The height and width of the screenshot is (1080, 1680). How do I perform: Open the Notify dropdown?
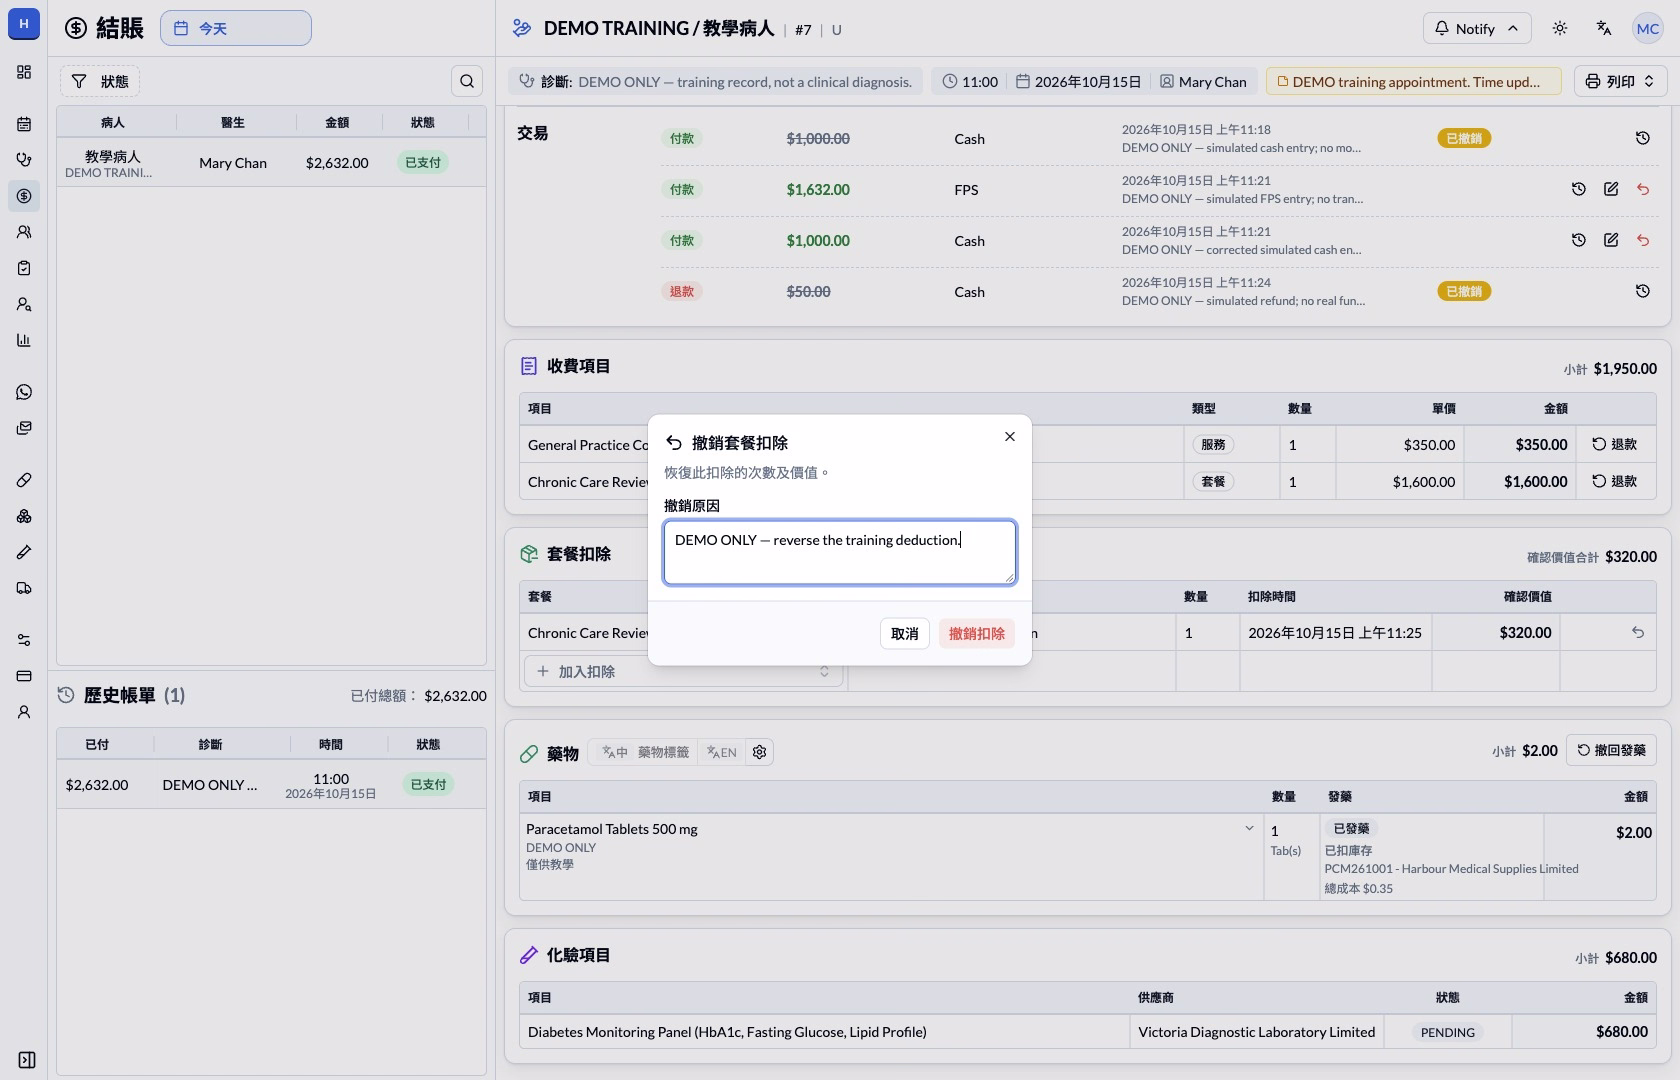[x=1476, y=28]
